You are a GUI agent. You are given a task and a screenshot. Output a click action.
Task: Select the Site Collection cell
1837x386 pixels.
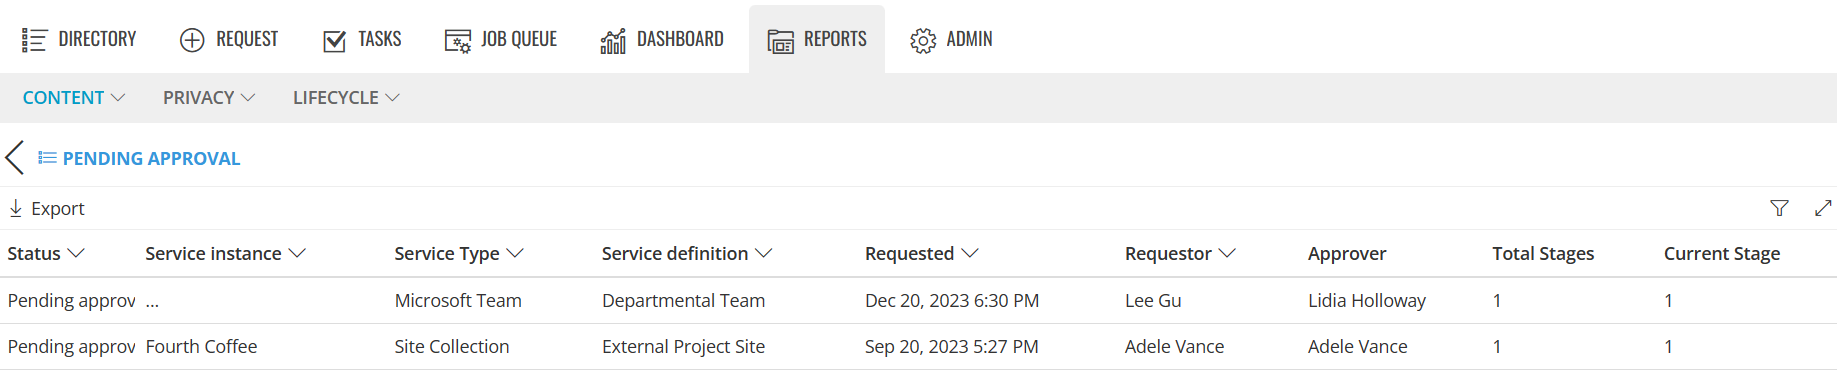tap(452, 347)
